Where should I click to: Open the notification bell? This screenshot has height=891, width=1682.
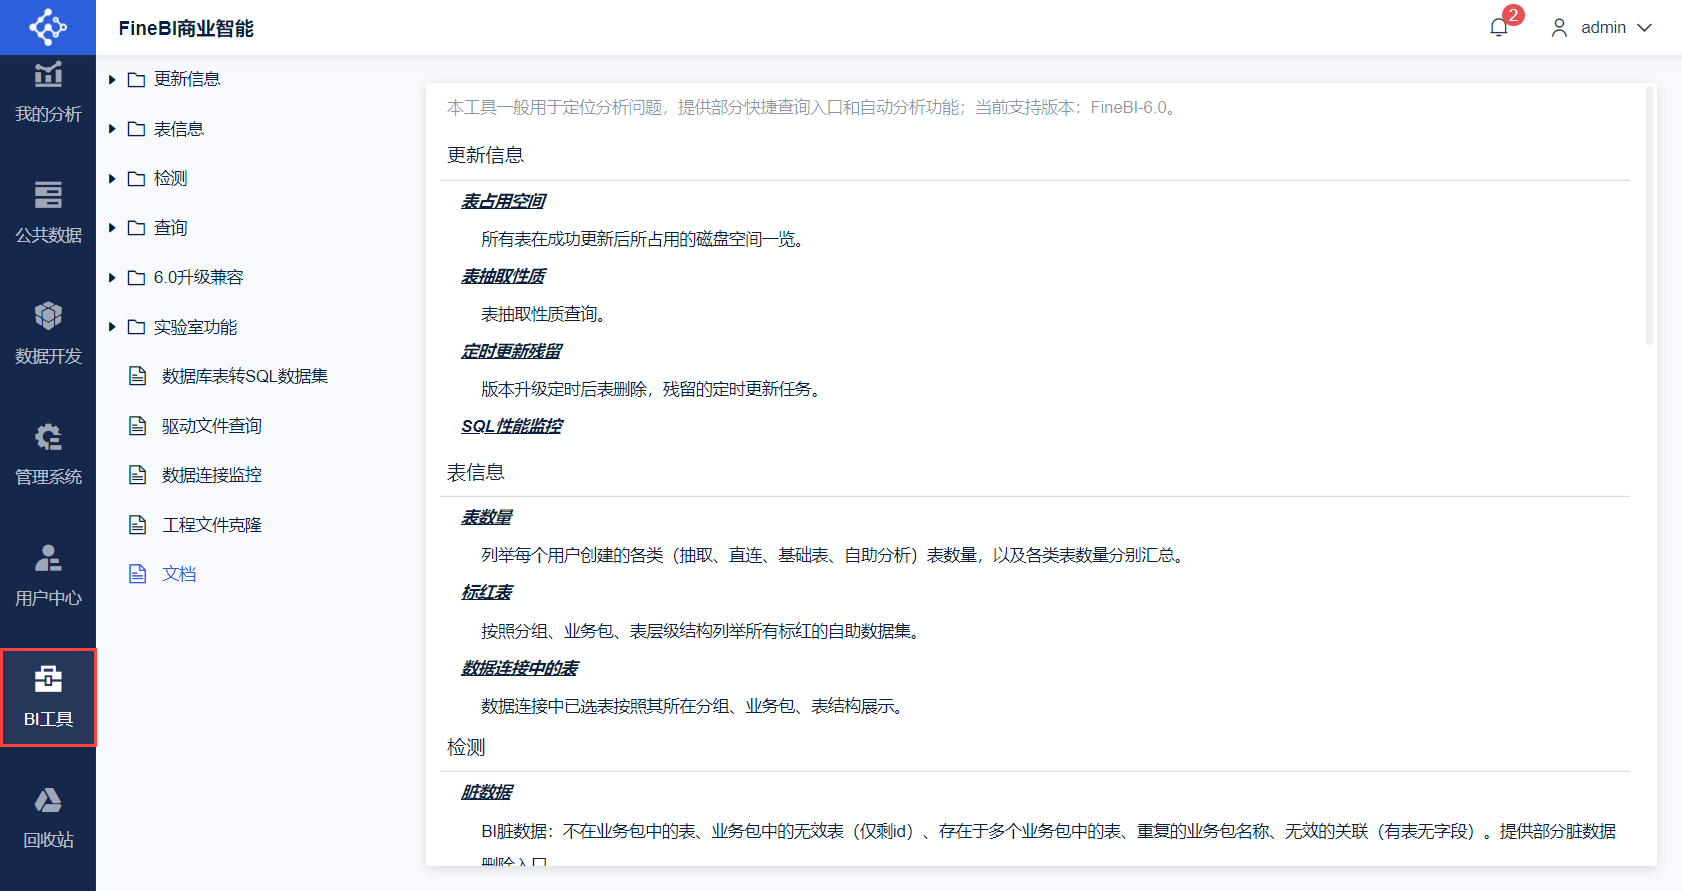[1498, 28]
